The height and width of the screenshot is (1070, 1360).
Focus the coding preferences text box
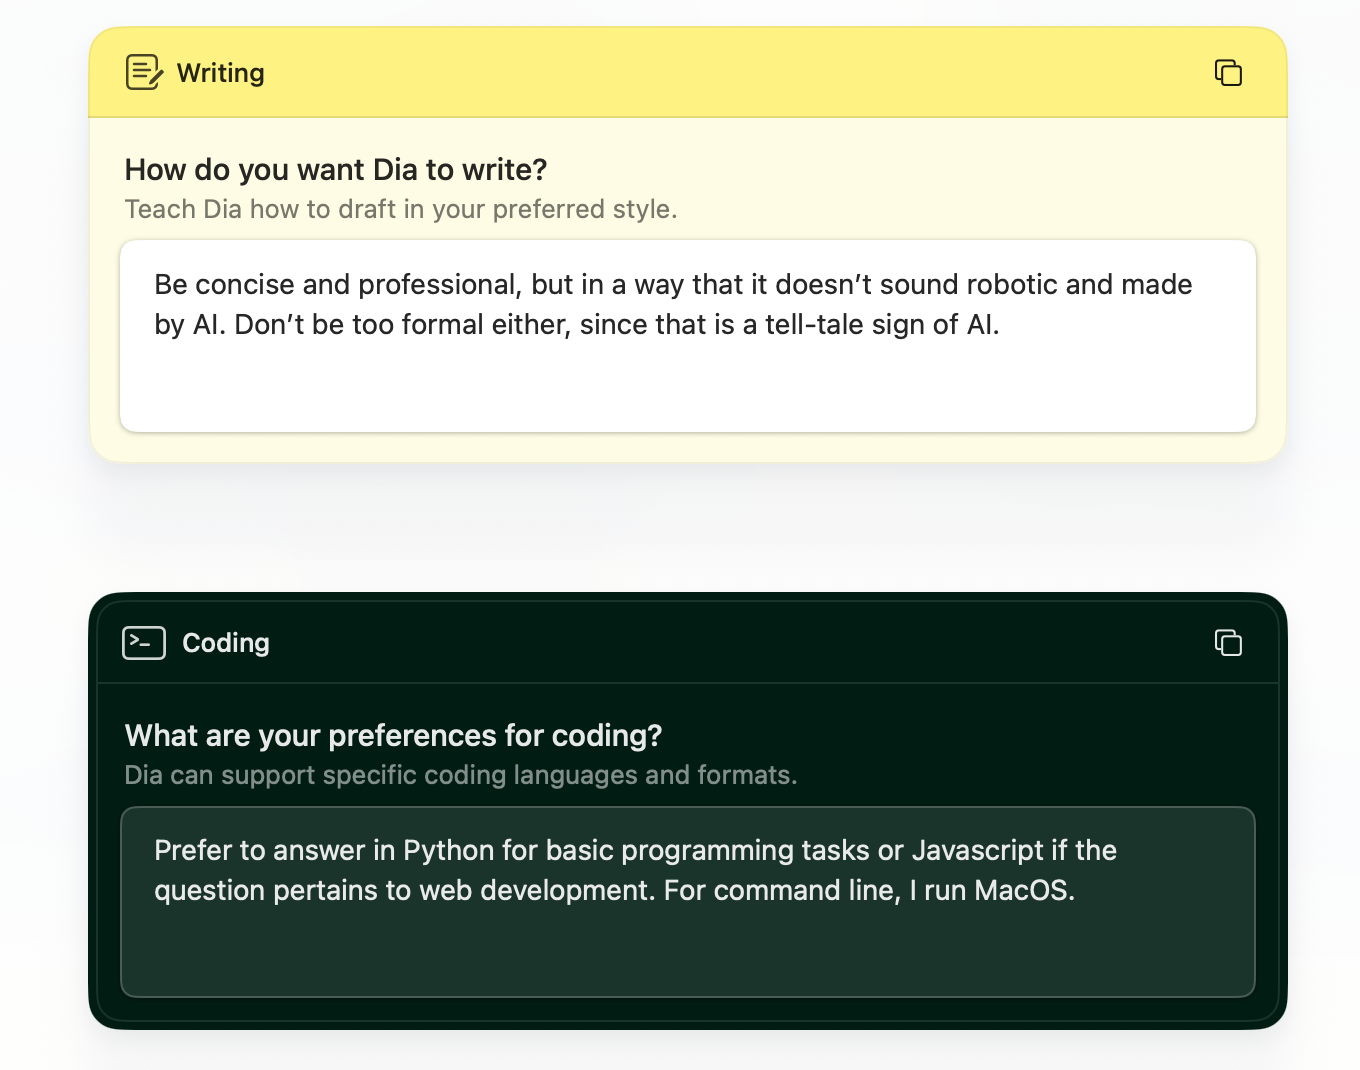pos(688,902)
